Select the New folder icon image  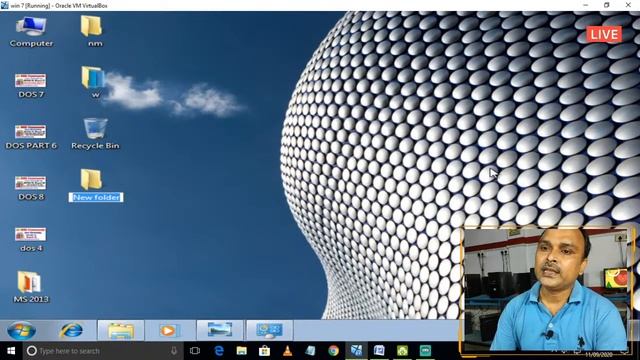[x=91, y=180]
